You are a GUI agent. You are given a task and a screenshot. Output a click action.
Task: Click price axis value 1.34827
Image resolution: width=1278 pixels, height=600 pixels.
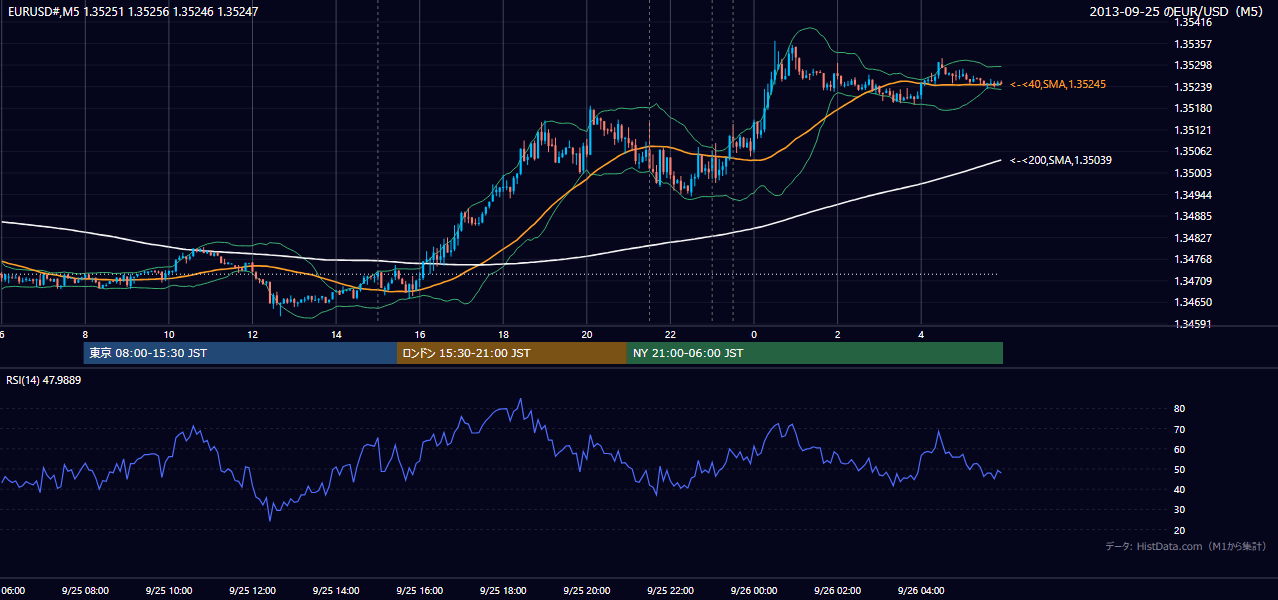pyautogui.click(x=1192, y=238)
